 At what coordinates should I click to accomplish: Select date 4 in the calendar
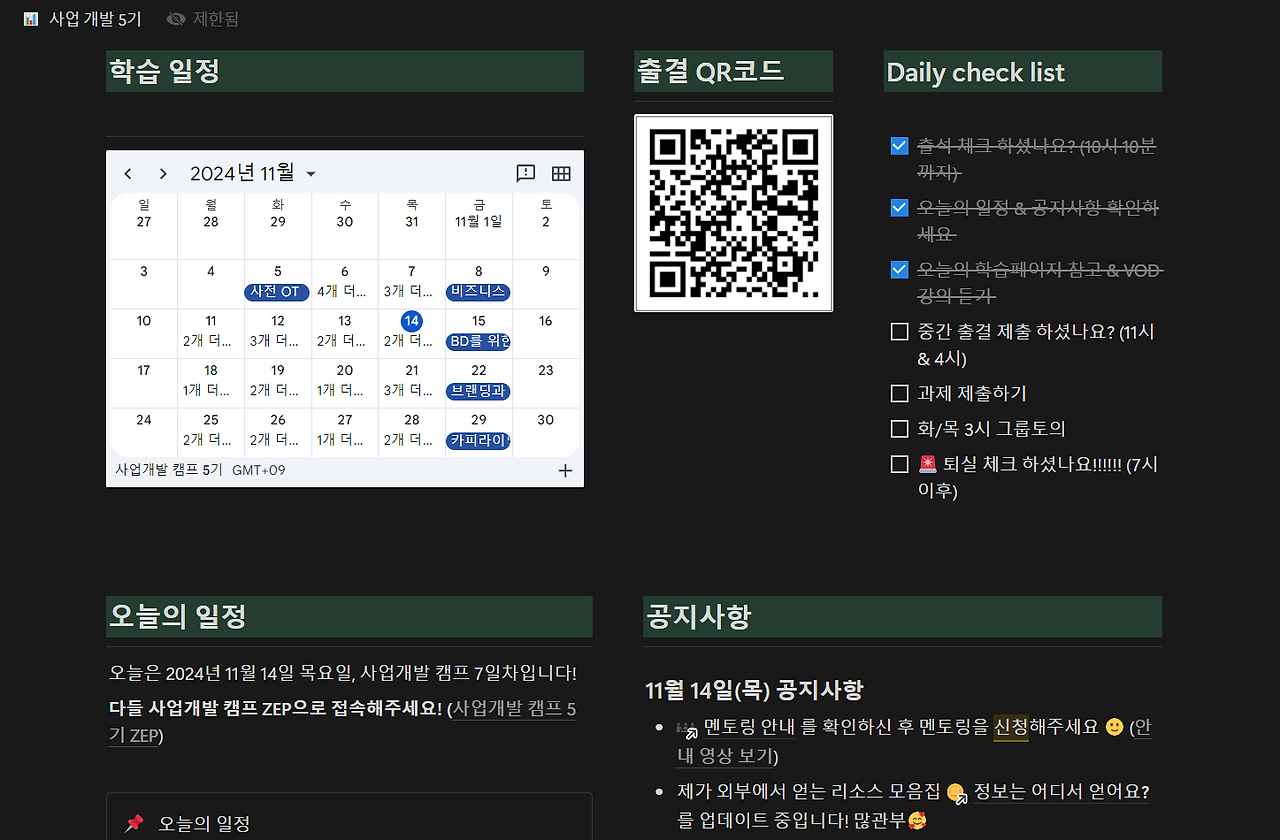pyautogui.click(x=211, y=271)
